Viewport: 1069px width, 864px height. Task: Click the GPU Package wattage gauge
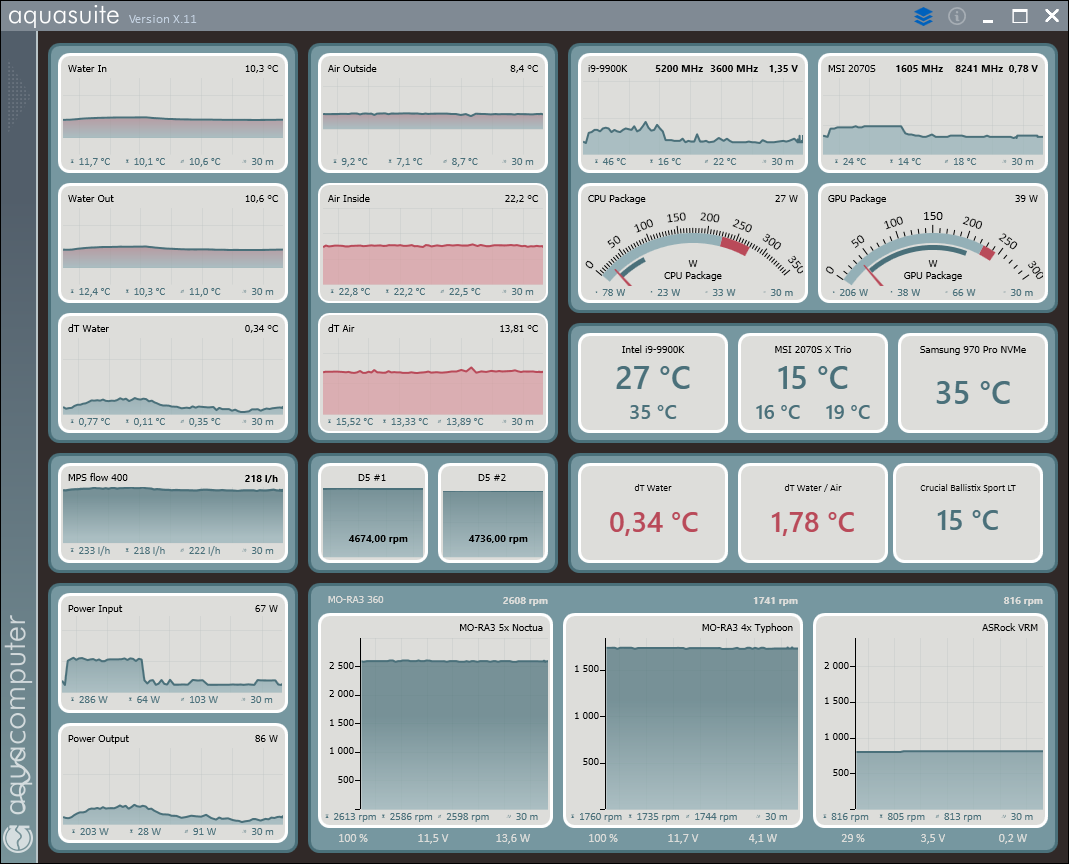(x=933, y=243)
